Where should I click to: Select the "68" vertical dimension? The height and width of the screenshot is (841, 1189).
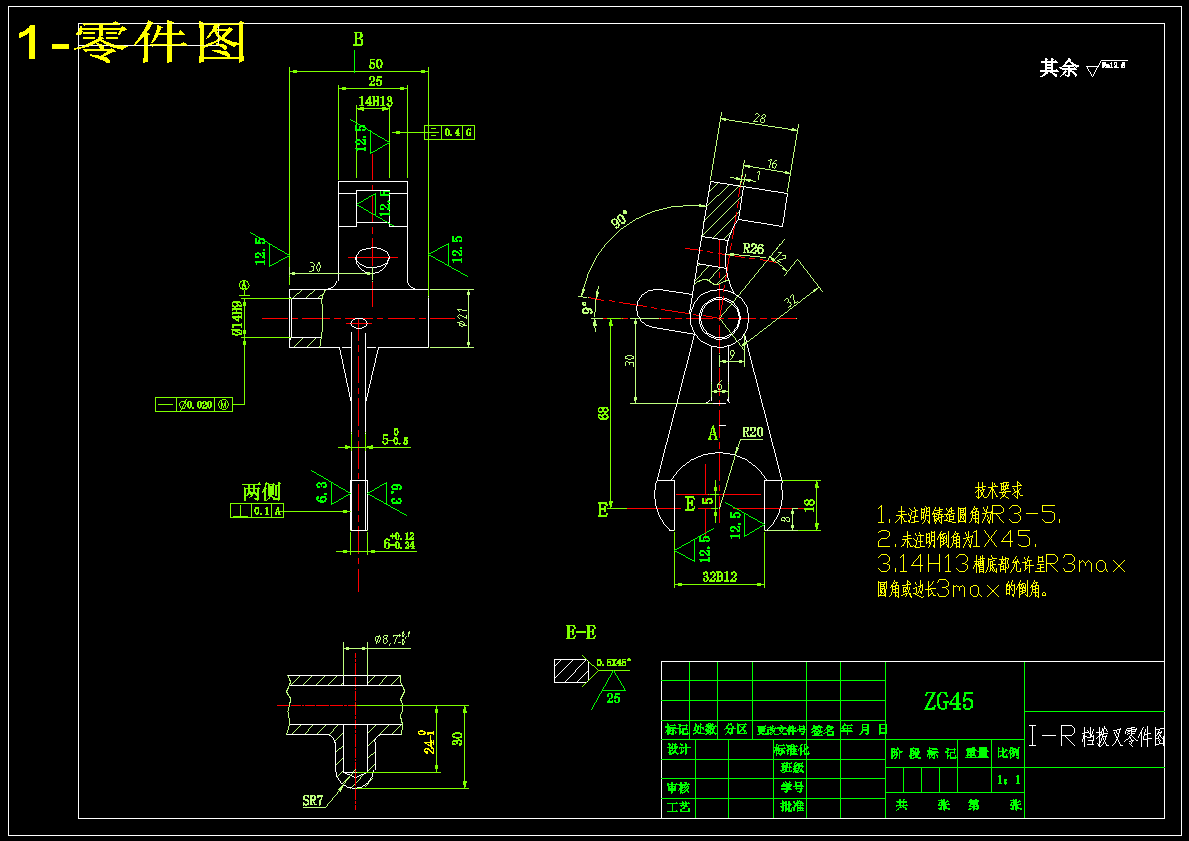(x=604, y=413)
